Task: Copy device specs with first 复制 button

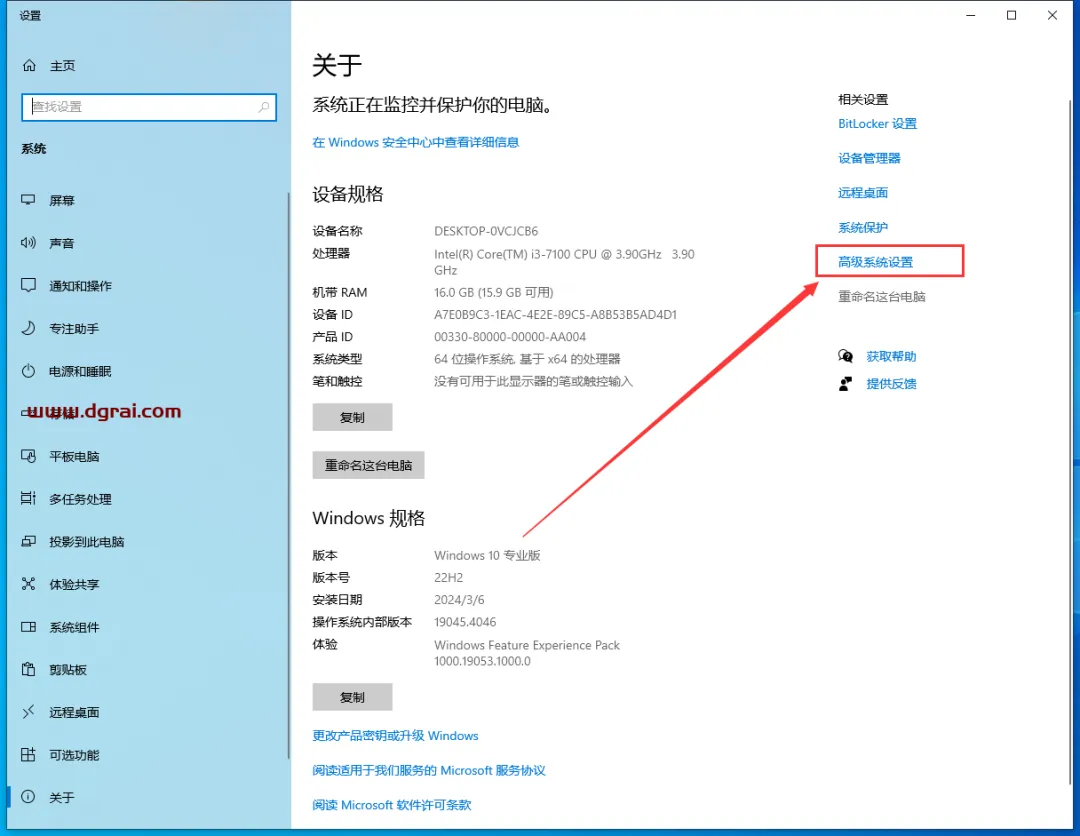Action: click(x=352, y=417)
